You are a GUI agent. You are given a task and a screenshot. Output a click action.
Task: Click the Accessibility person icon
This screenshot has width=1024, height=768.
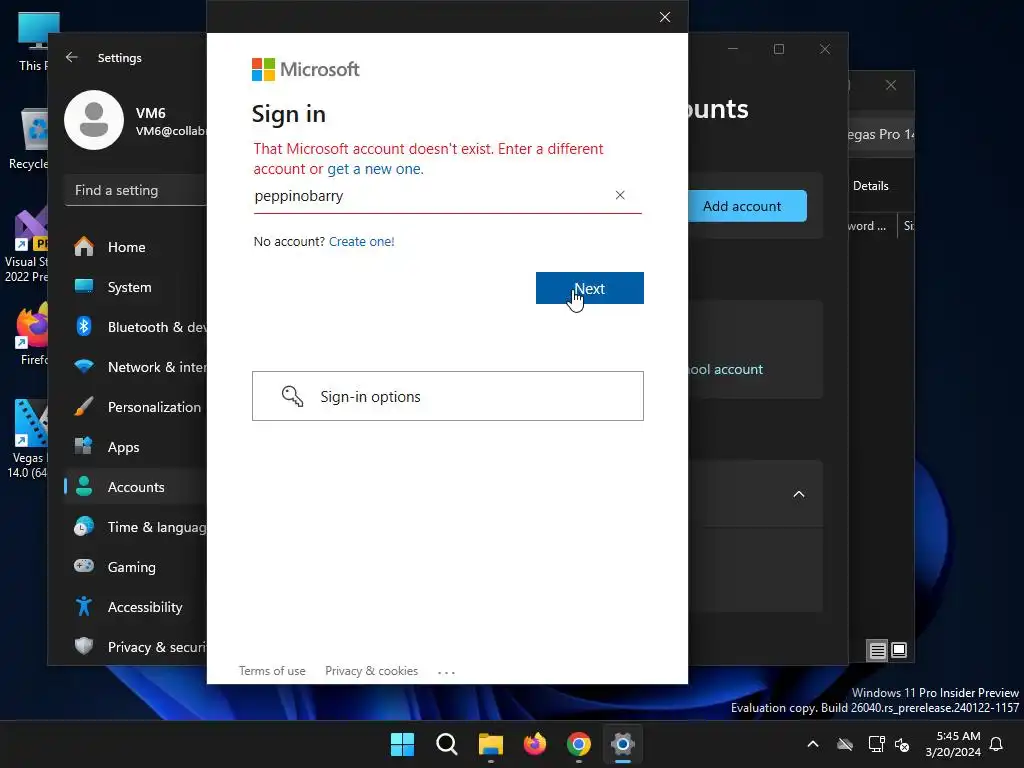coord(84,606)
